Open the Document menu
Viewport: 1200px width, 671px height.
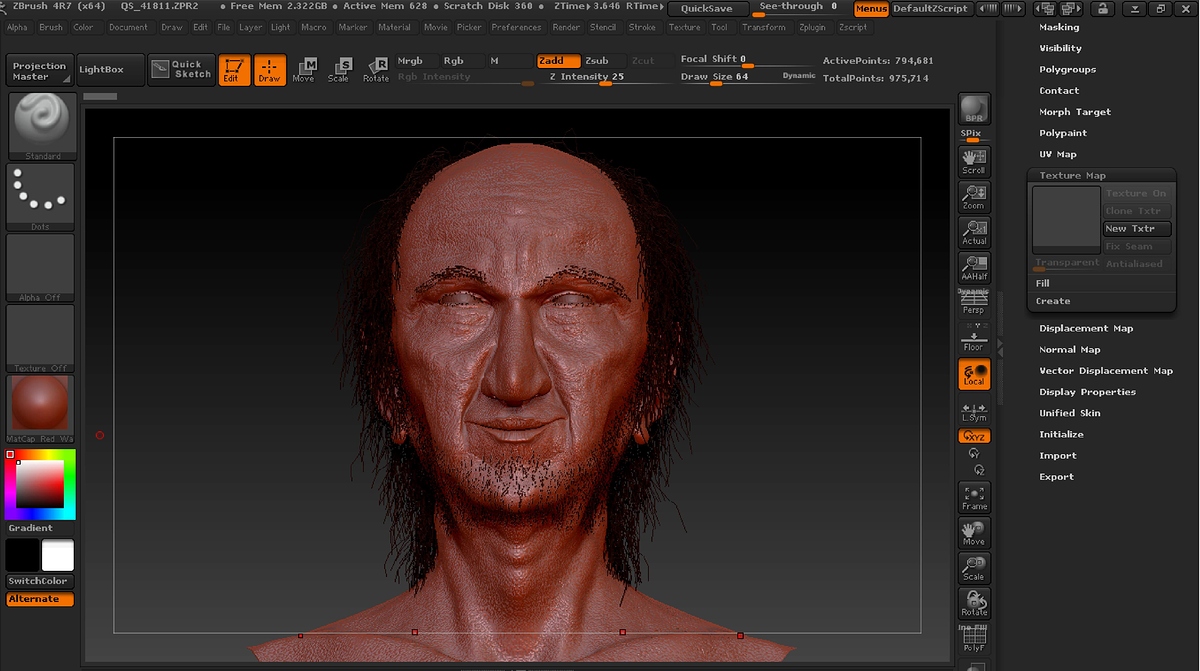coord(128,27)
